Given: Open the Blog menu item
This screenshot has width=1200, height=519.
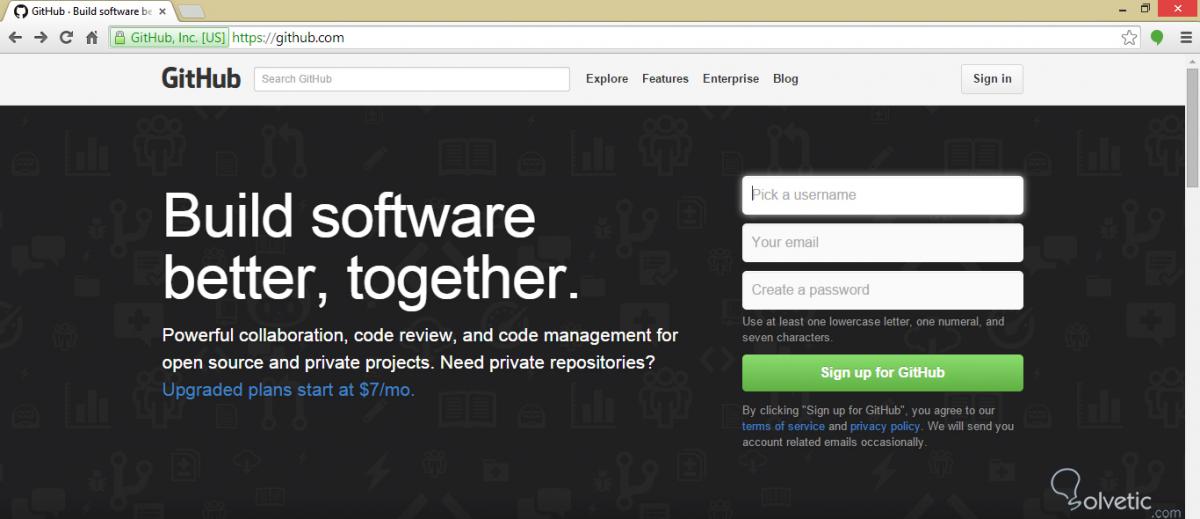Looking at the screenshot, I should (x=786, y=79).
